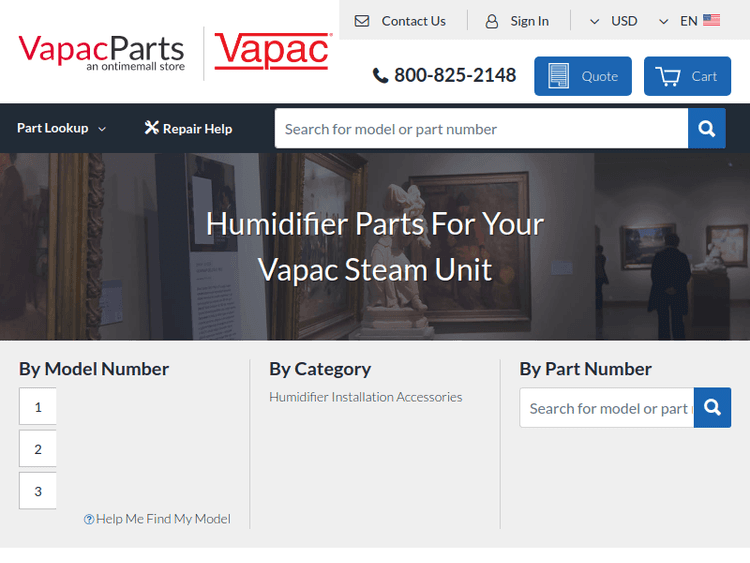The height and width of the screenshot is (563, 750).
Task: Open the Humidifier Installation Accessories category
Action: pos(365,397)
